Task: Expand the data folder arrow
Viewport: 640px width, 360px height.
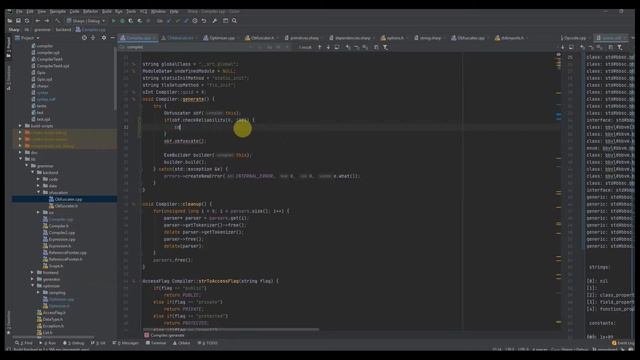Action: pyautogui.click(x=39, y=186)
